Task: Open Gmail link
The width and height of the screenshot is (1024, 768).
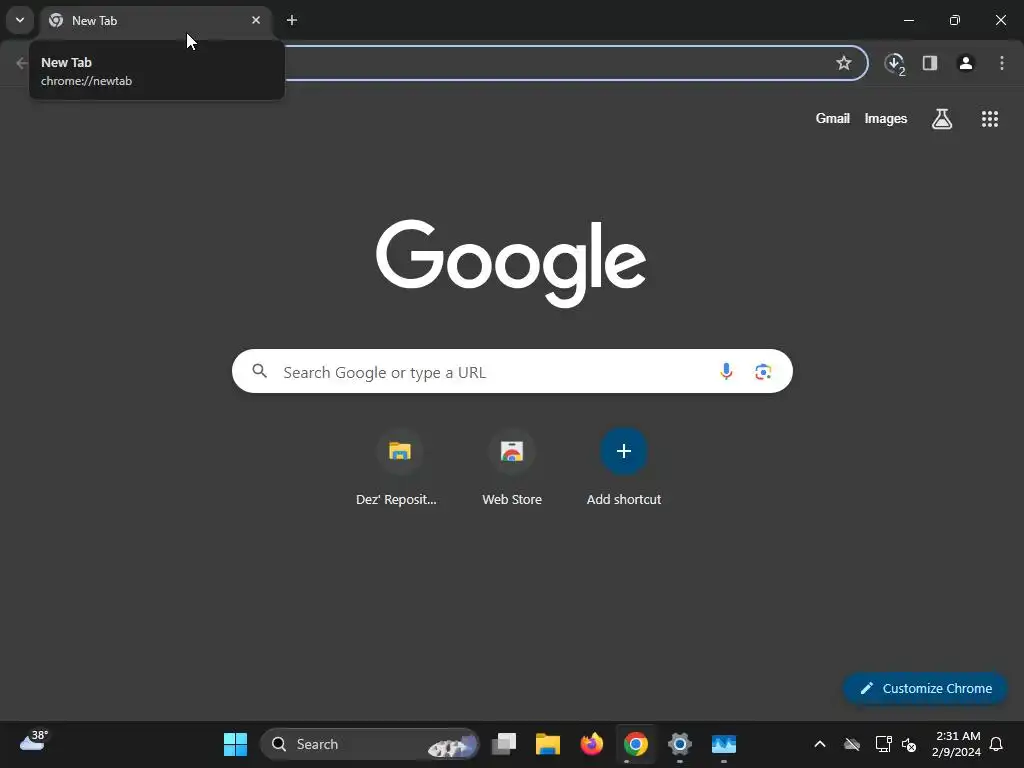Action: [x=833, y=118]
